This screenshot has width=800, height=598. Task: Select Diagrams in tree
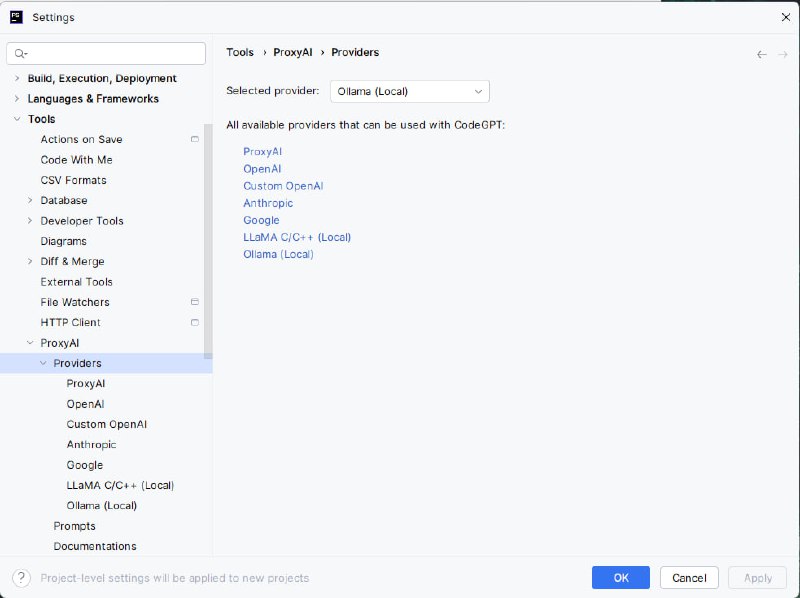[64, 241]
